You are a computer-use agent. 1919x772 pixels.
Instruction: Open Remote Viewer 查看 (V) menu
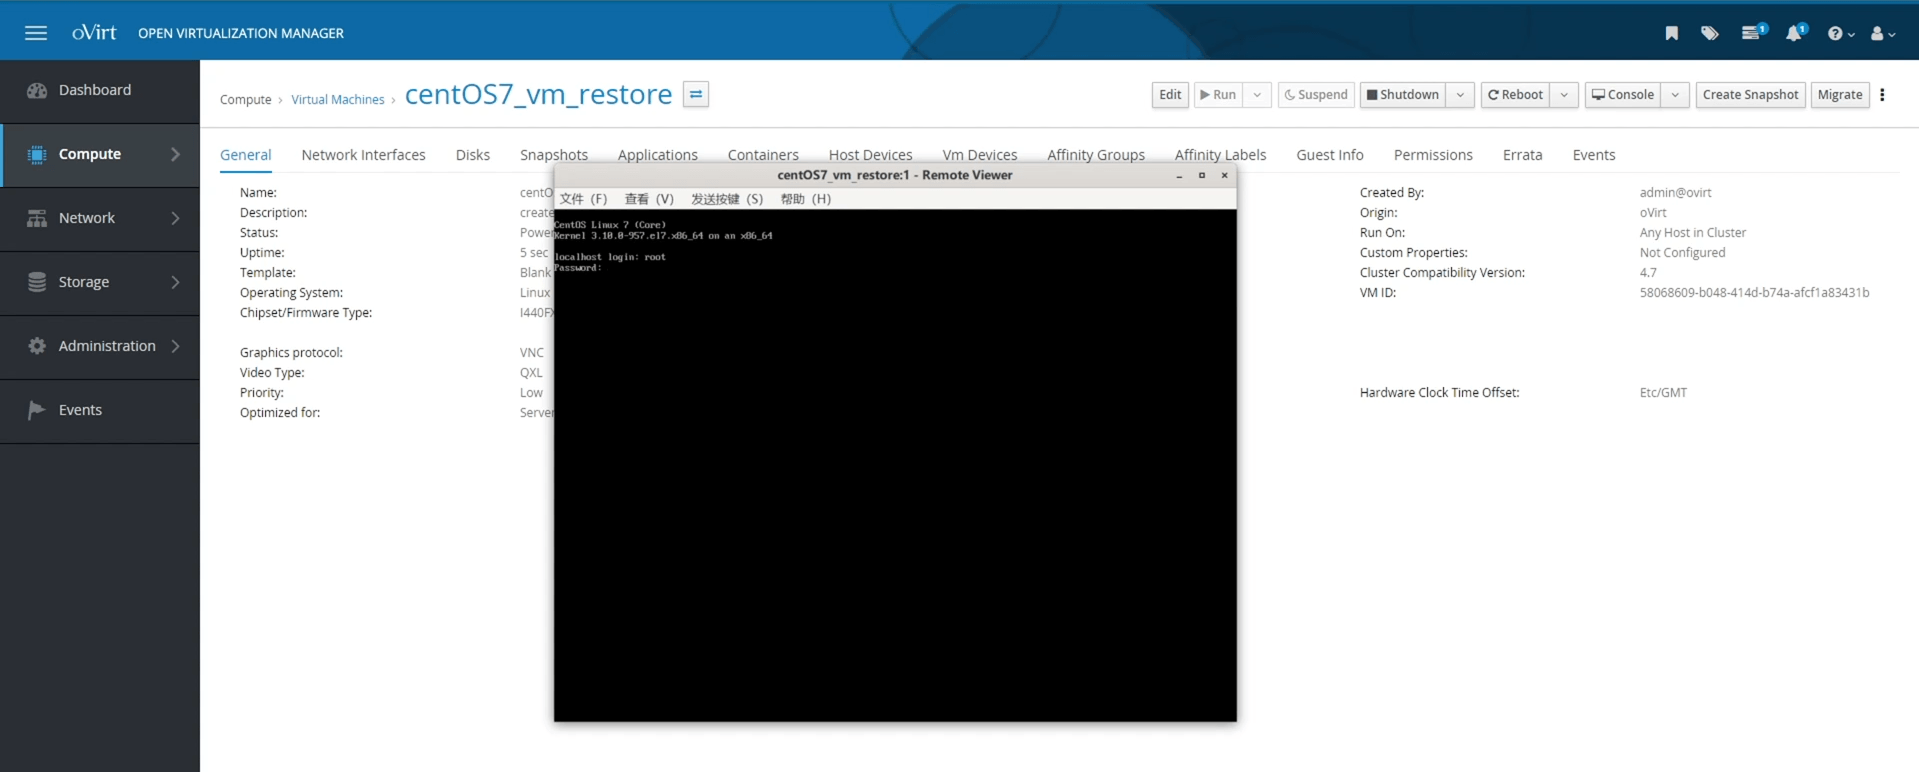[x=649, y=199]
